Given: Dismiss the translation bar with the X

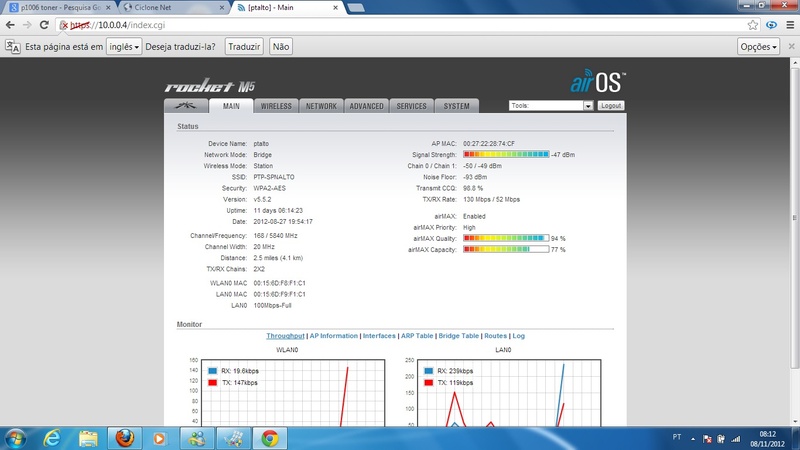Looking at the screenshot, I should [791, 46].
